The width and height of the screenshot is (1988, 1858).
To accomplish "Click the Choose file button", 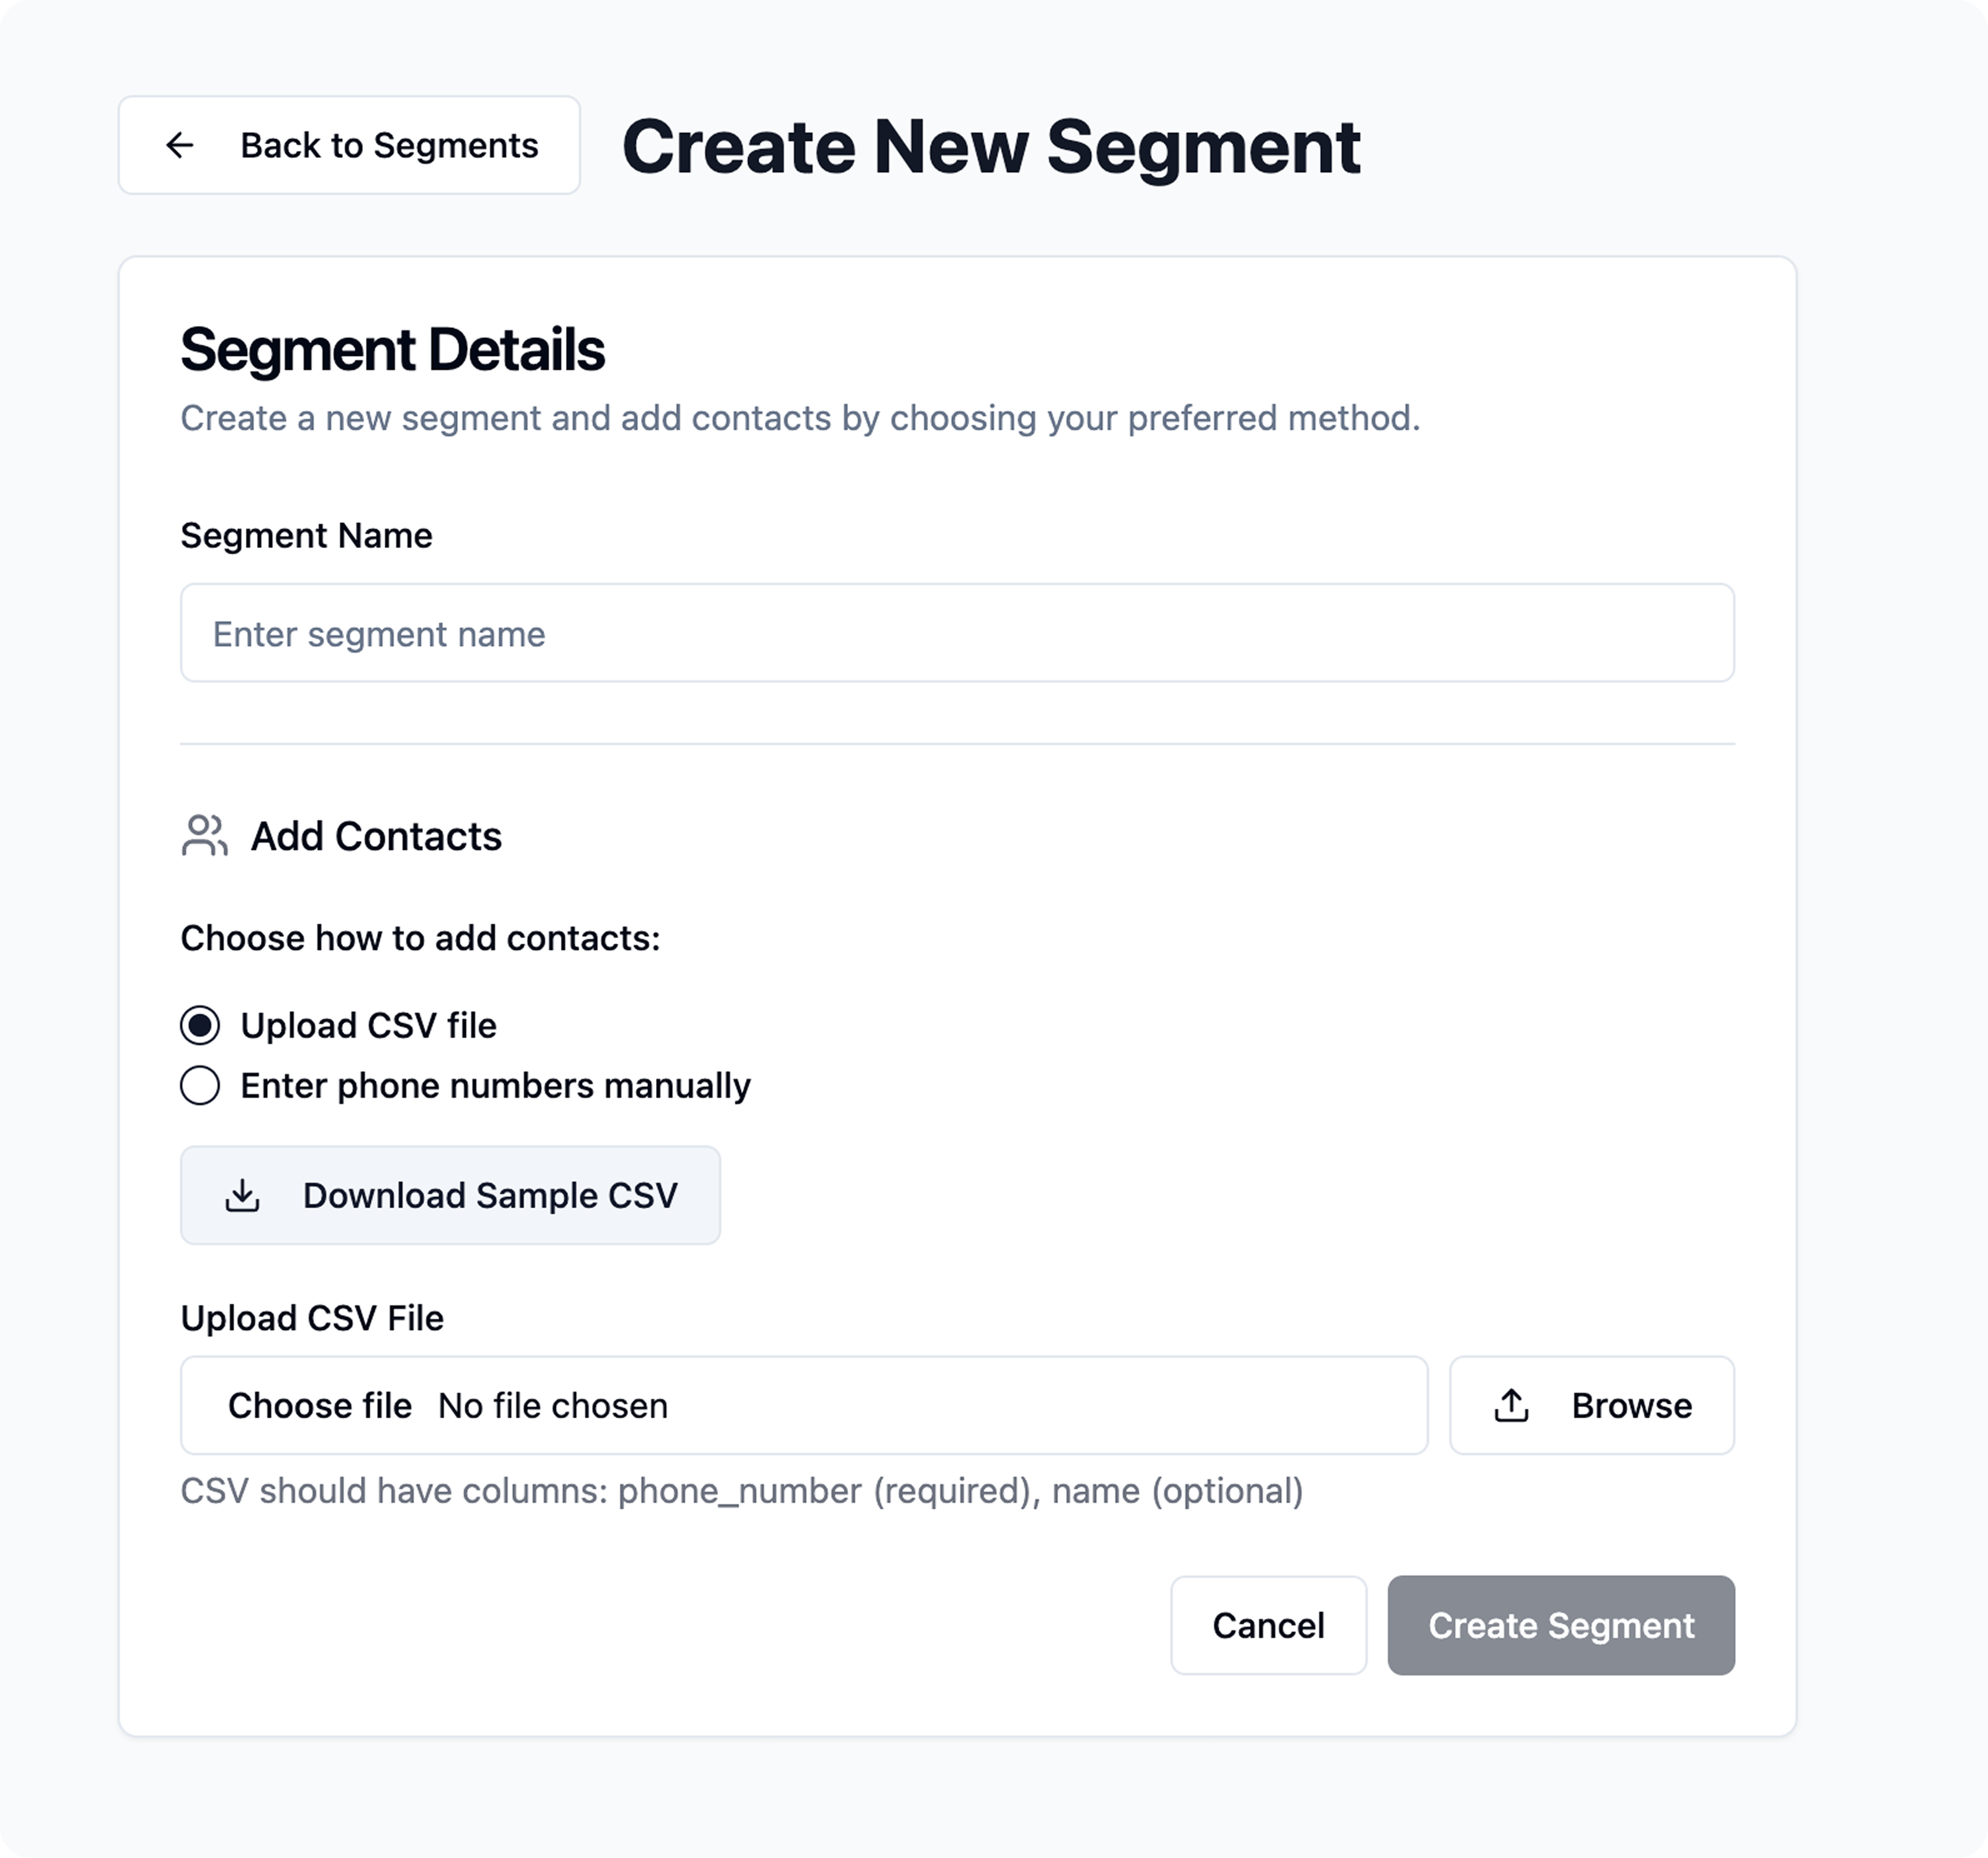I will tap(320, 1406).
